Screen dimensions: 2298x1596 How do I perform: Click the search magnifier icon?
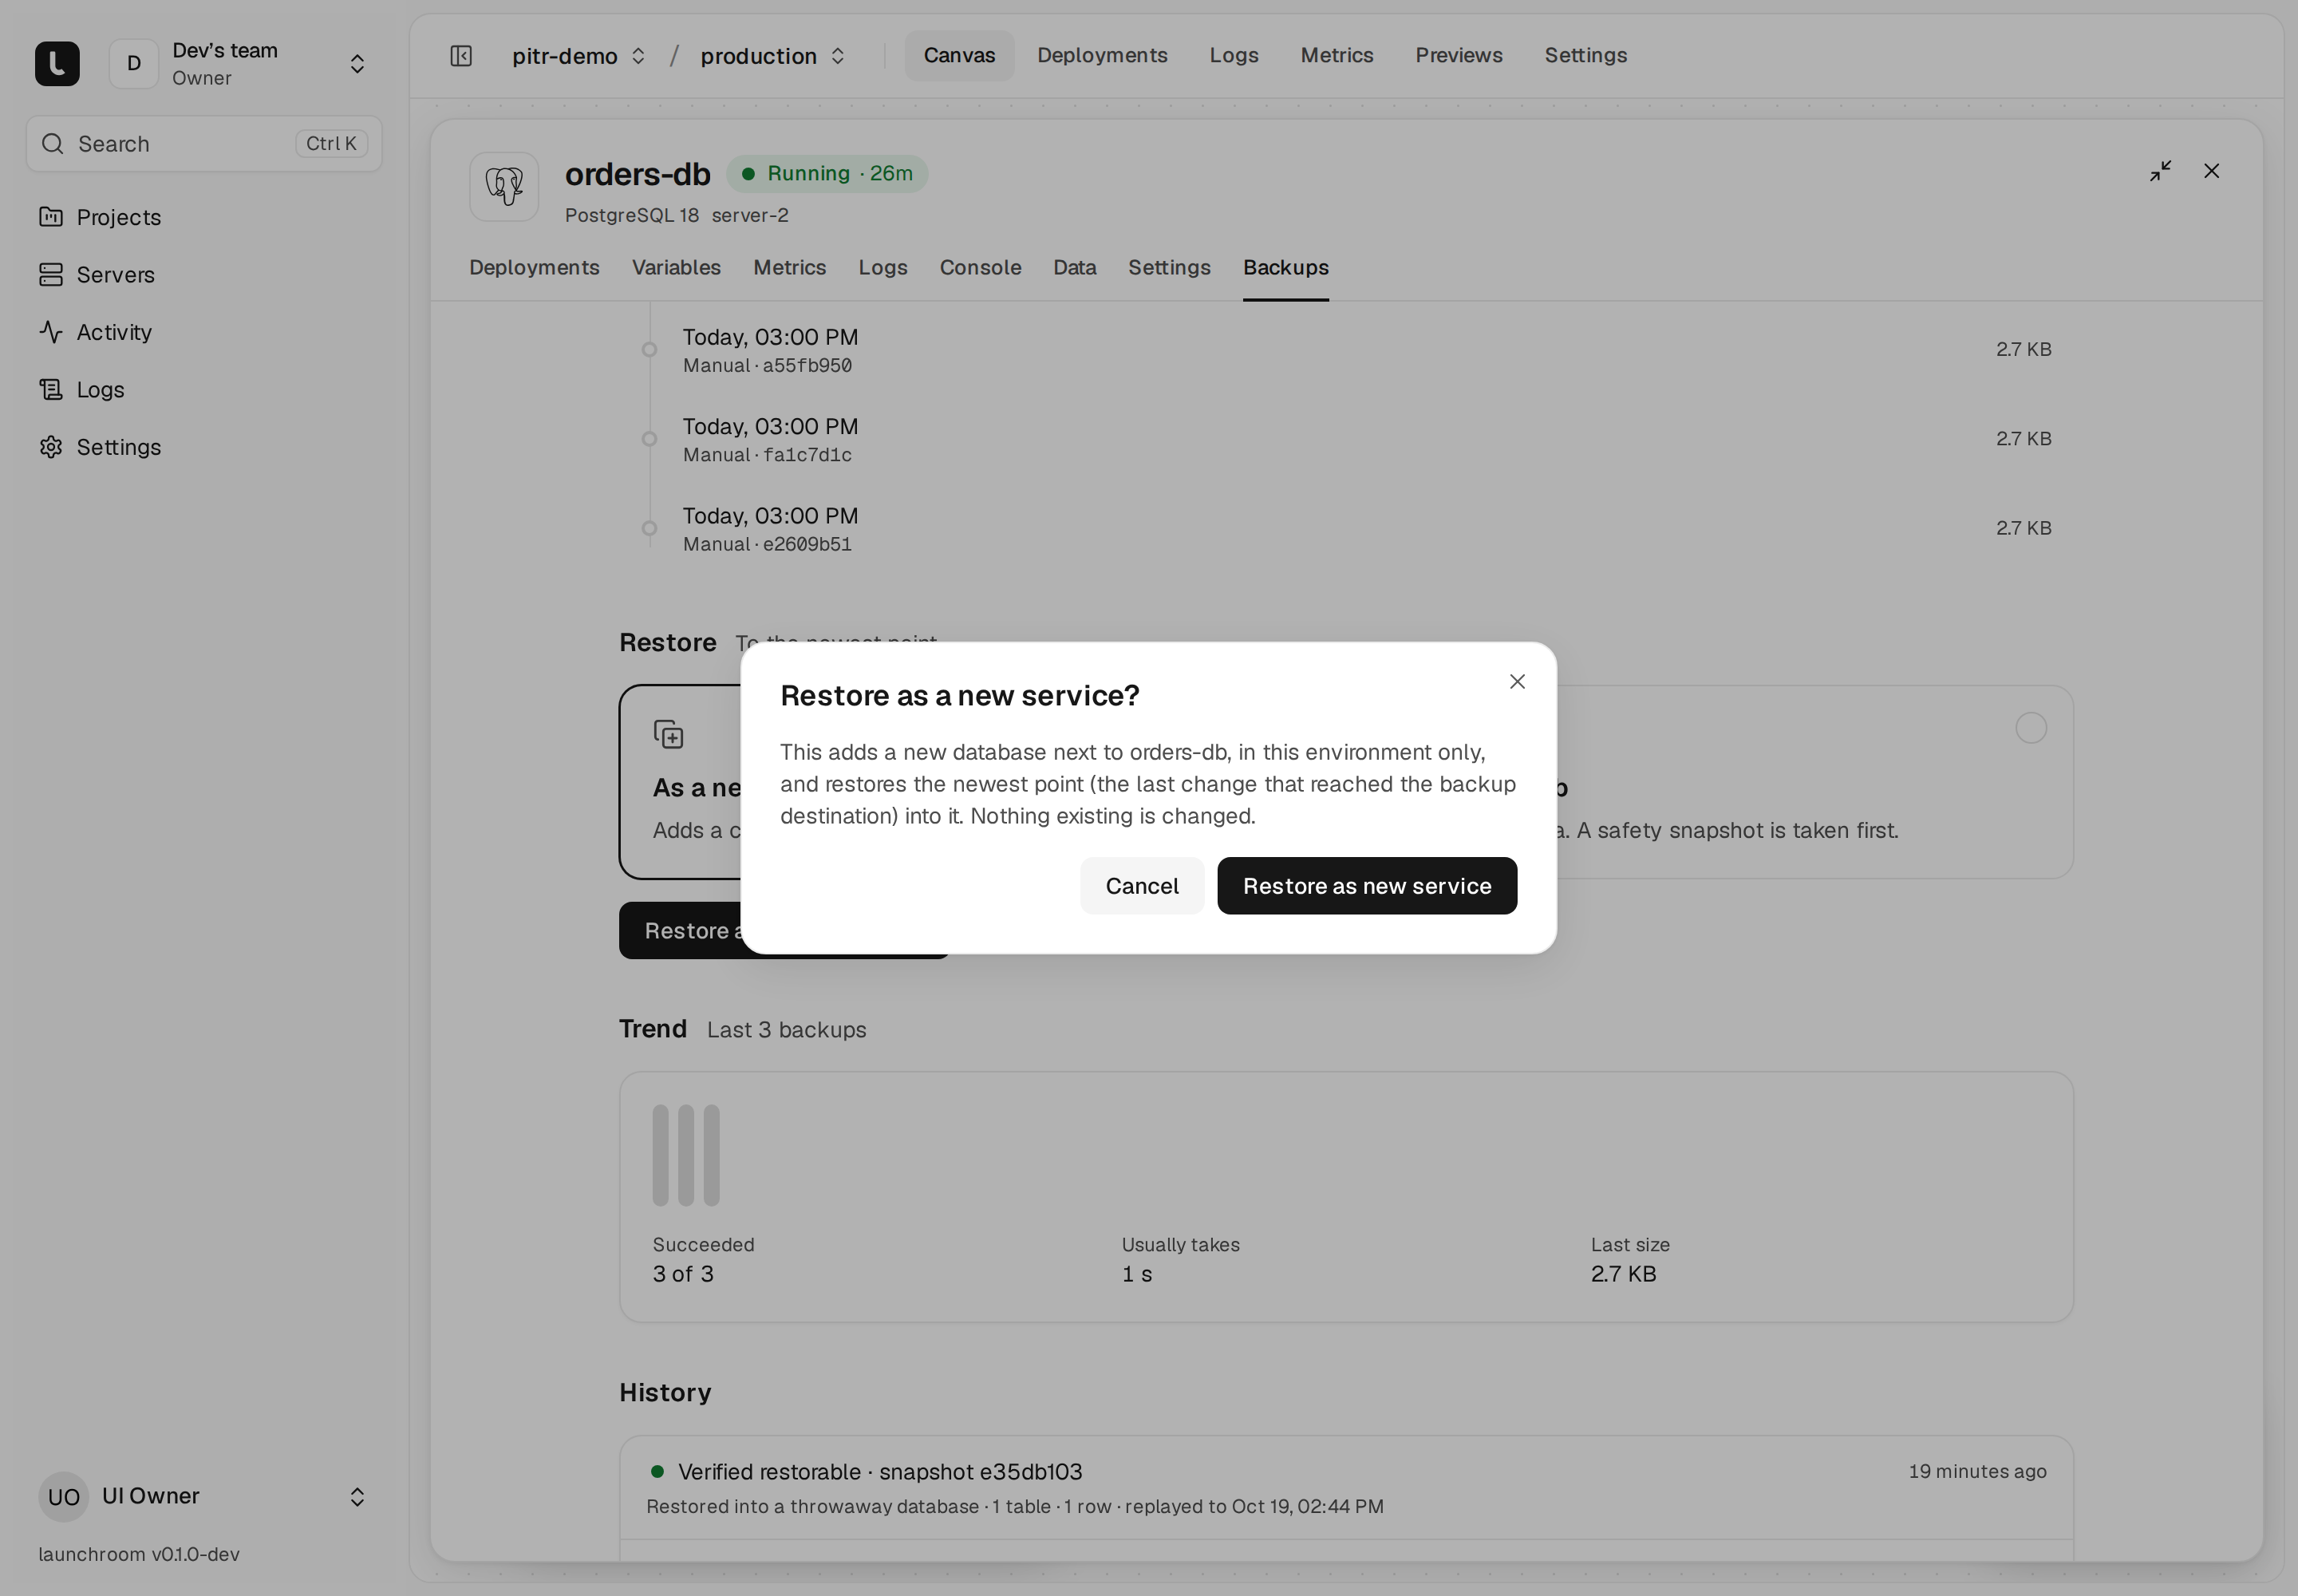coord(53,144)
